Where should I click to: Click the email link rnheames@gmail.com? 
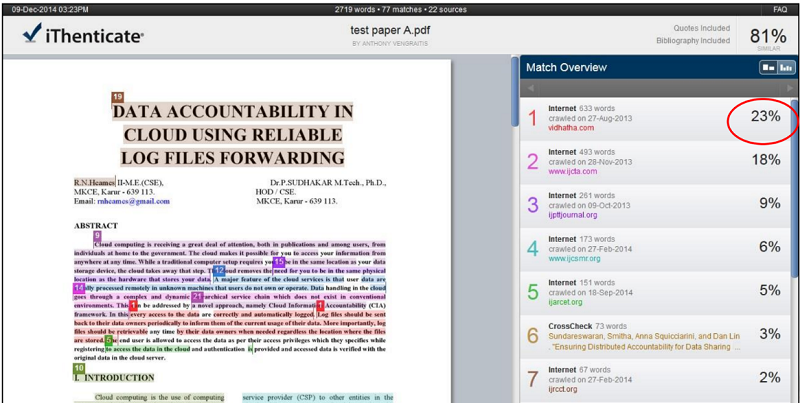(133, 201)
